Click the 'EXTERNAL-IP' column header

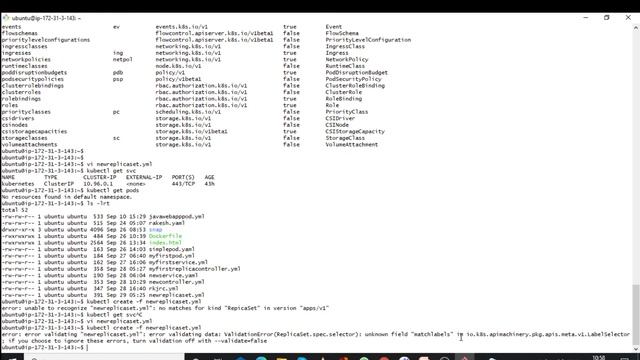[144, 178]
